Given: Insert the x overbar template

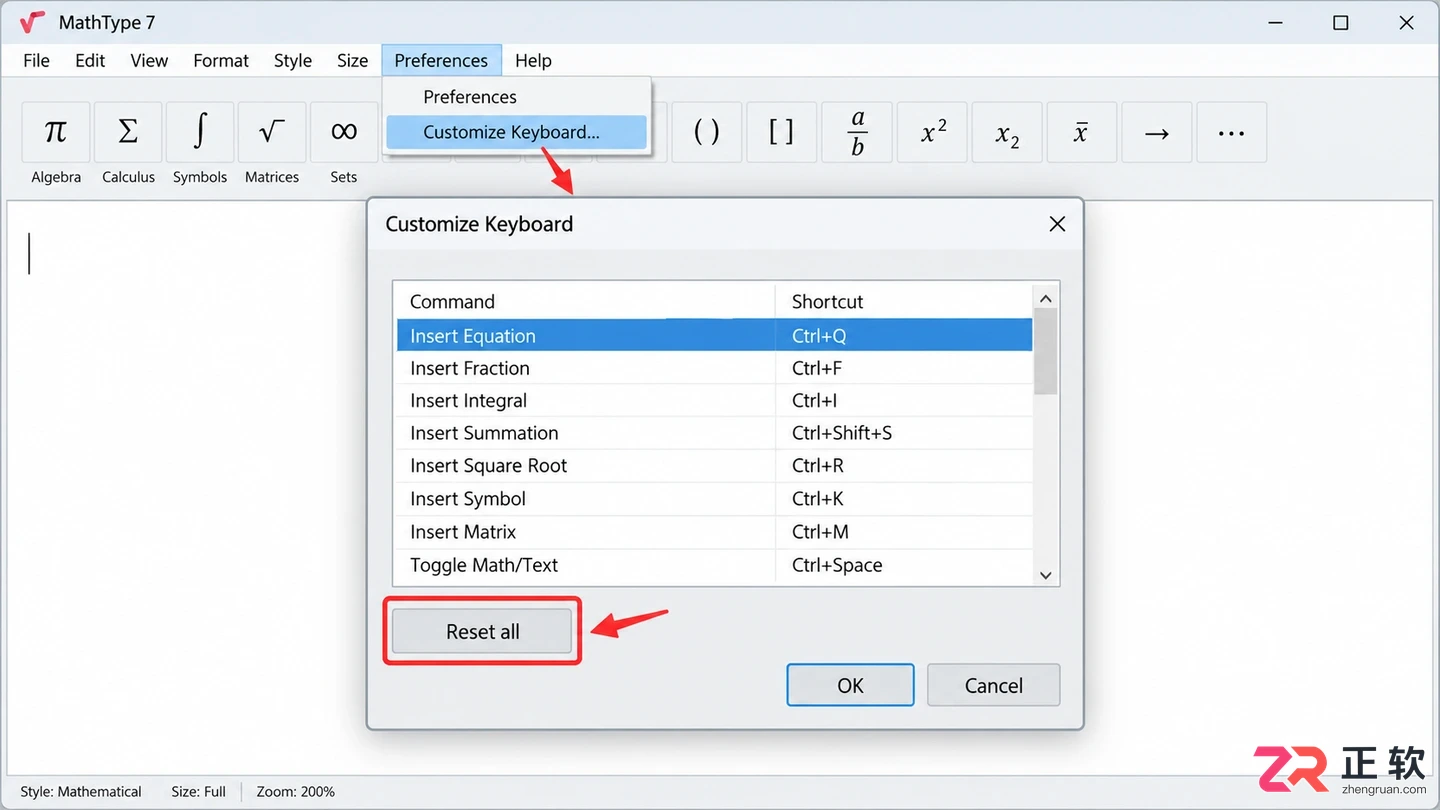Looking at the screenshot, I should click(1082, 132).
